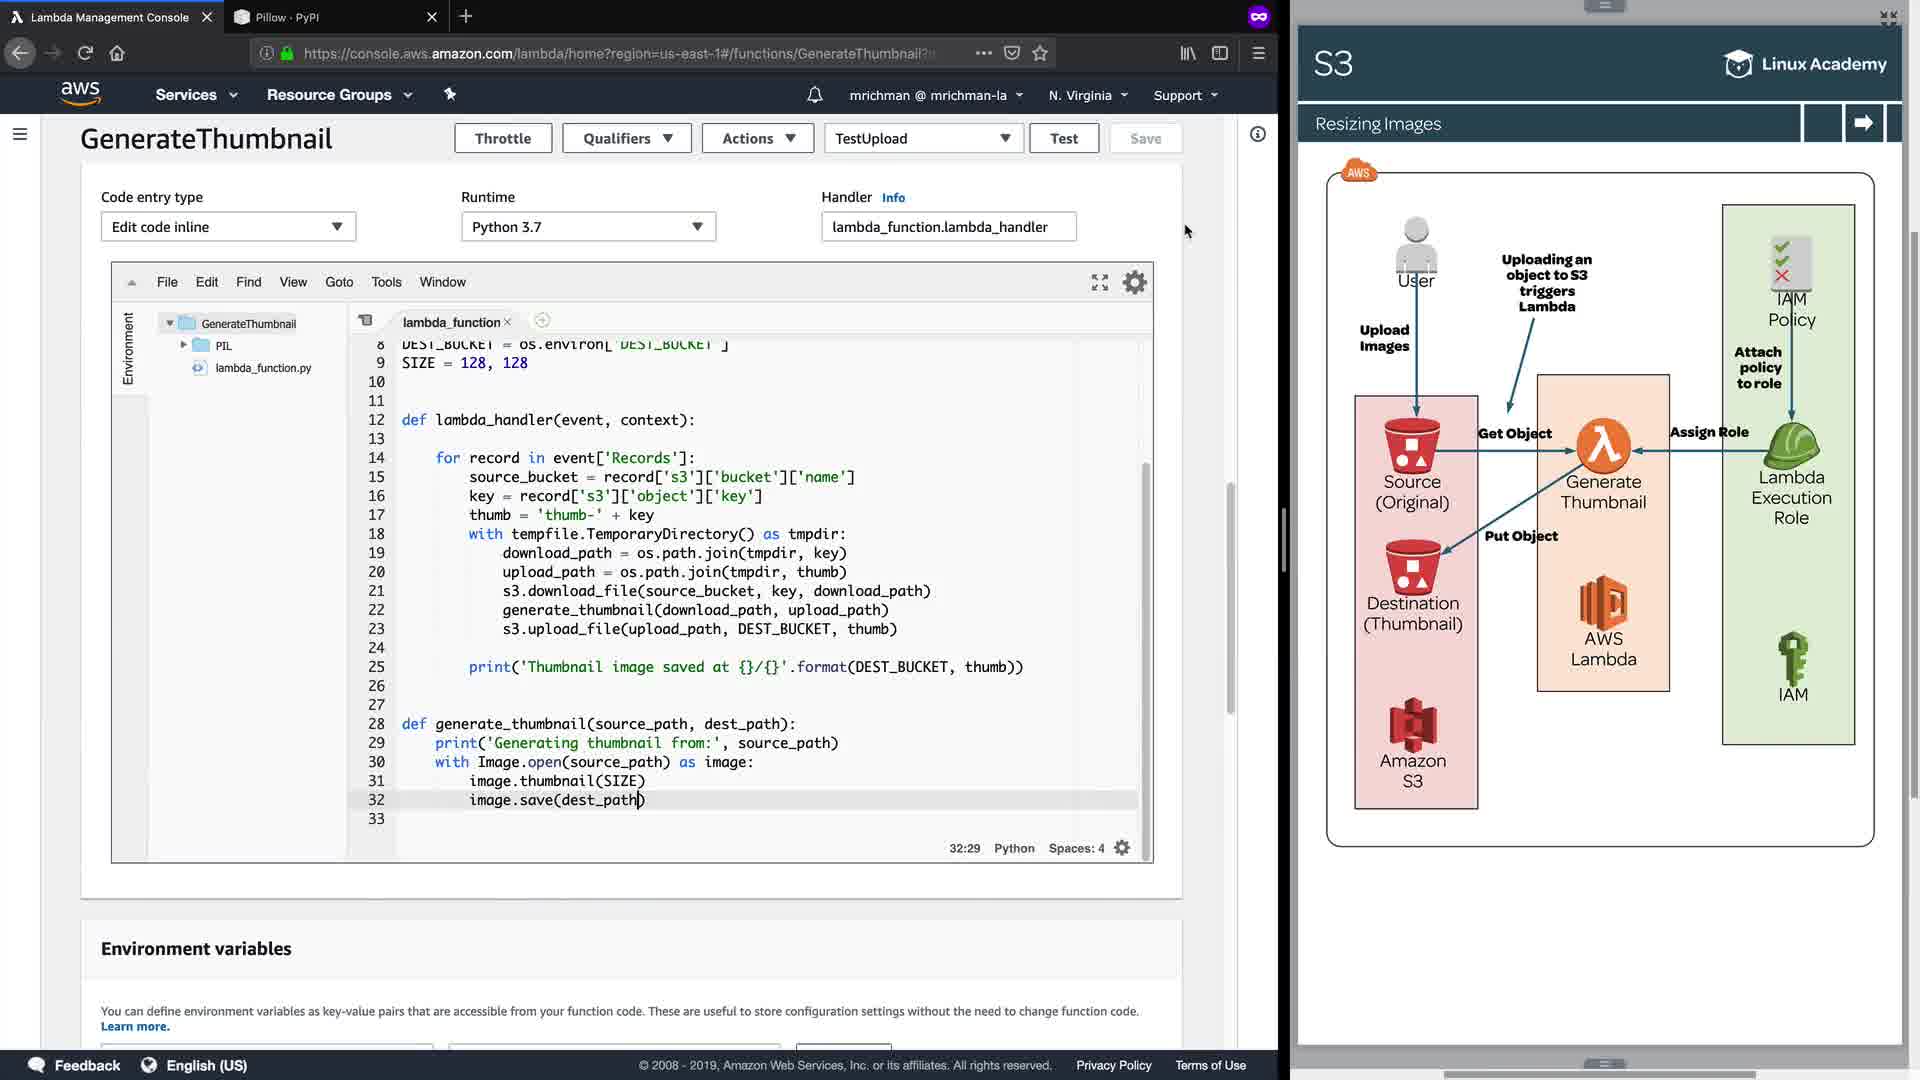Open the Learn more link
Image resolution: width=1920 pixels, height=1080 pixels.
click(x=135, y=1027)
